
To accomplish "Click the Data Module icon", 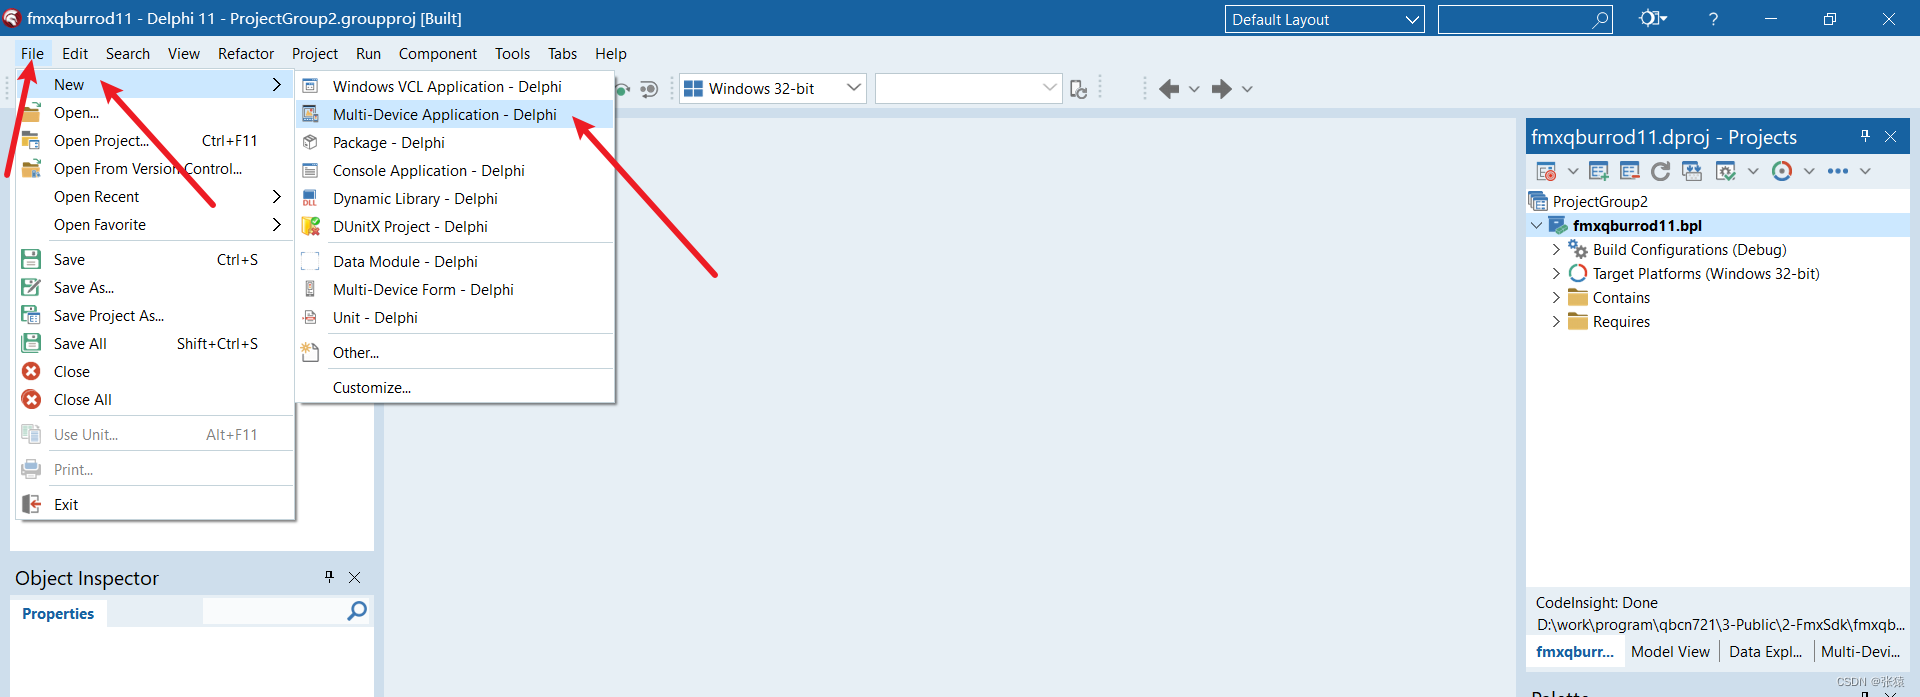I will click(x=310, y=261).
